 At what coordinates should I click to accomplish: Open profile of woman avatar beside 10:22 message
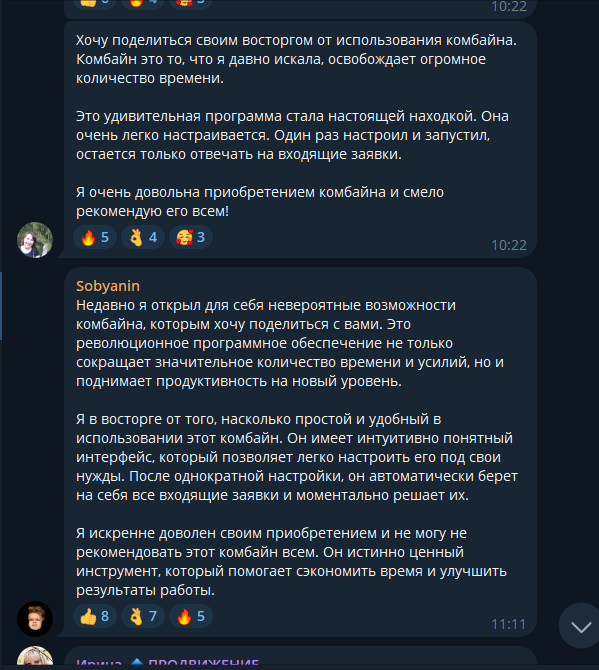[35, 240]
